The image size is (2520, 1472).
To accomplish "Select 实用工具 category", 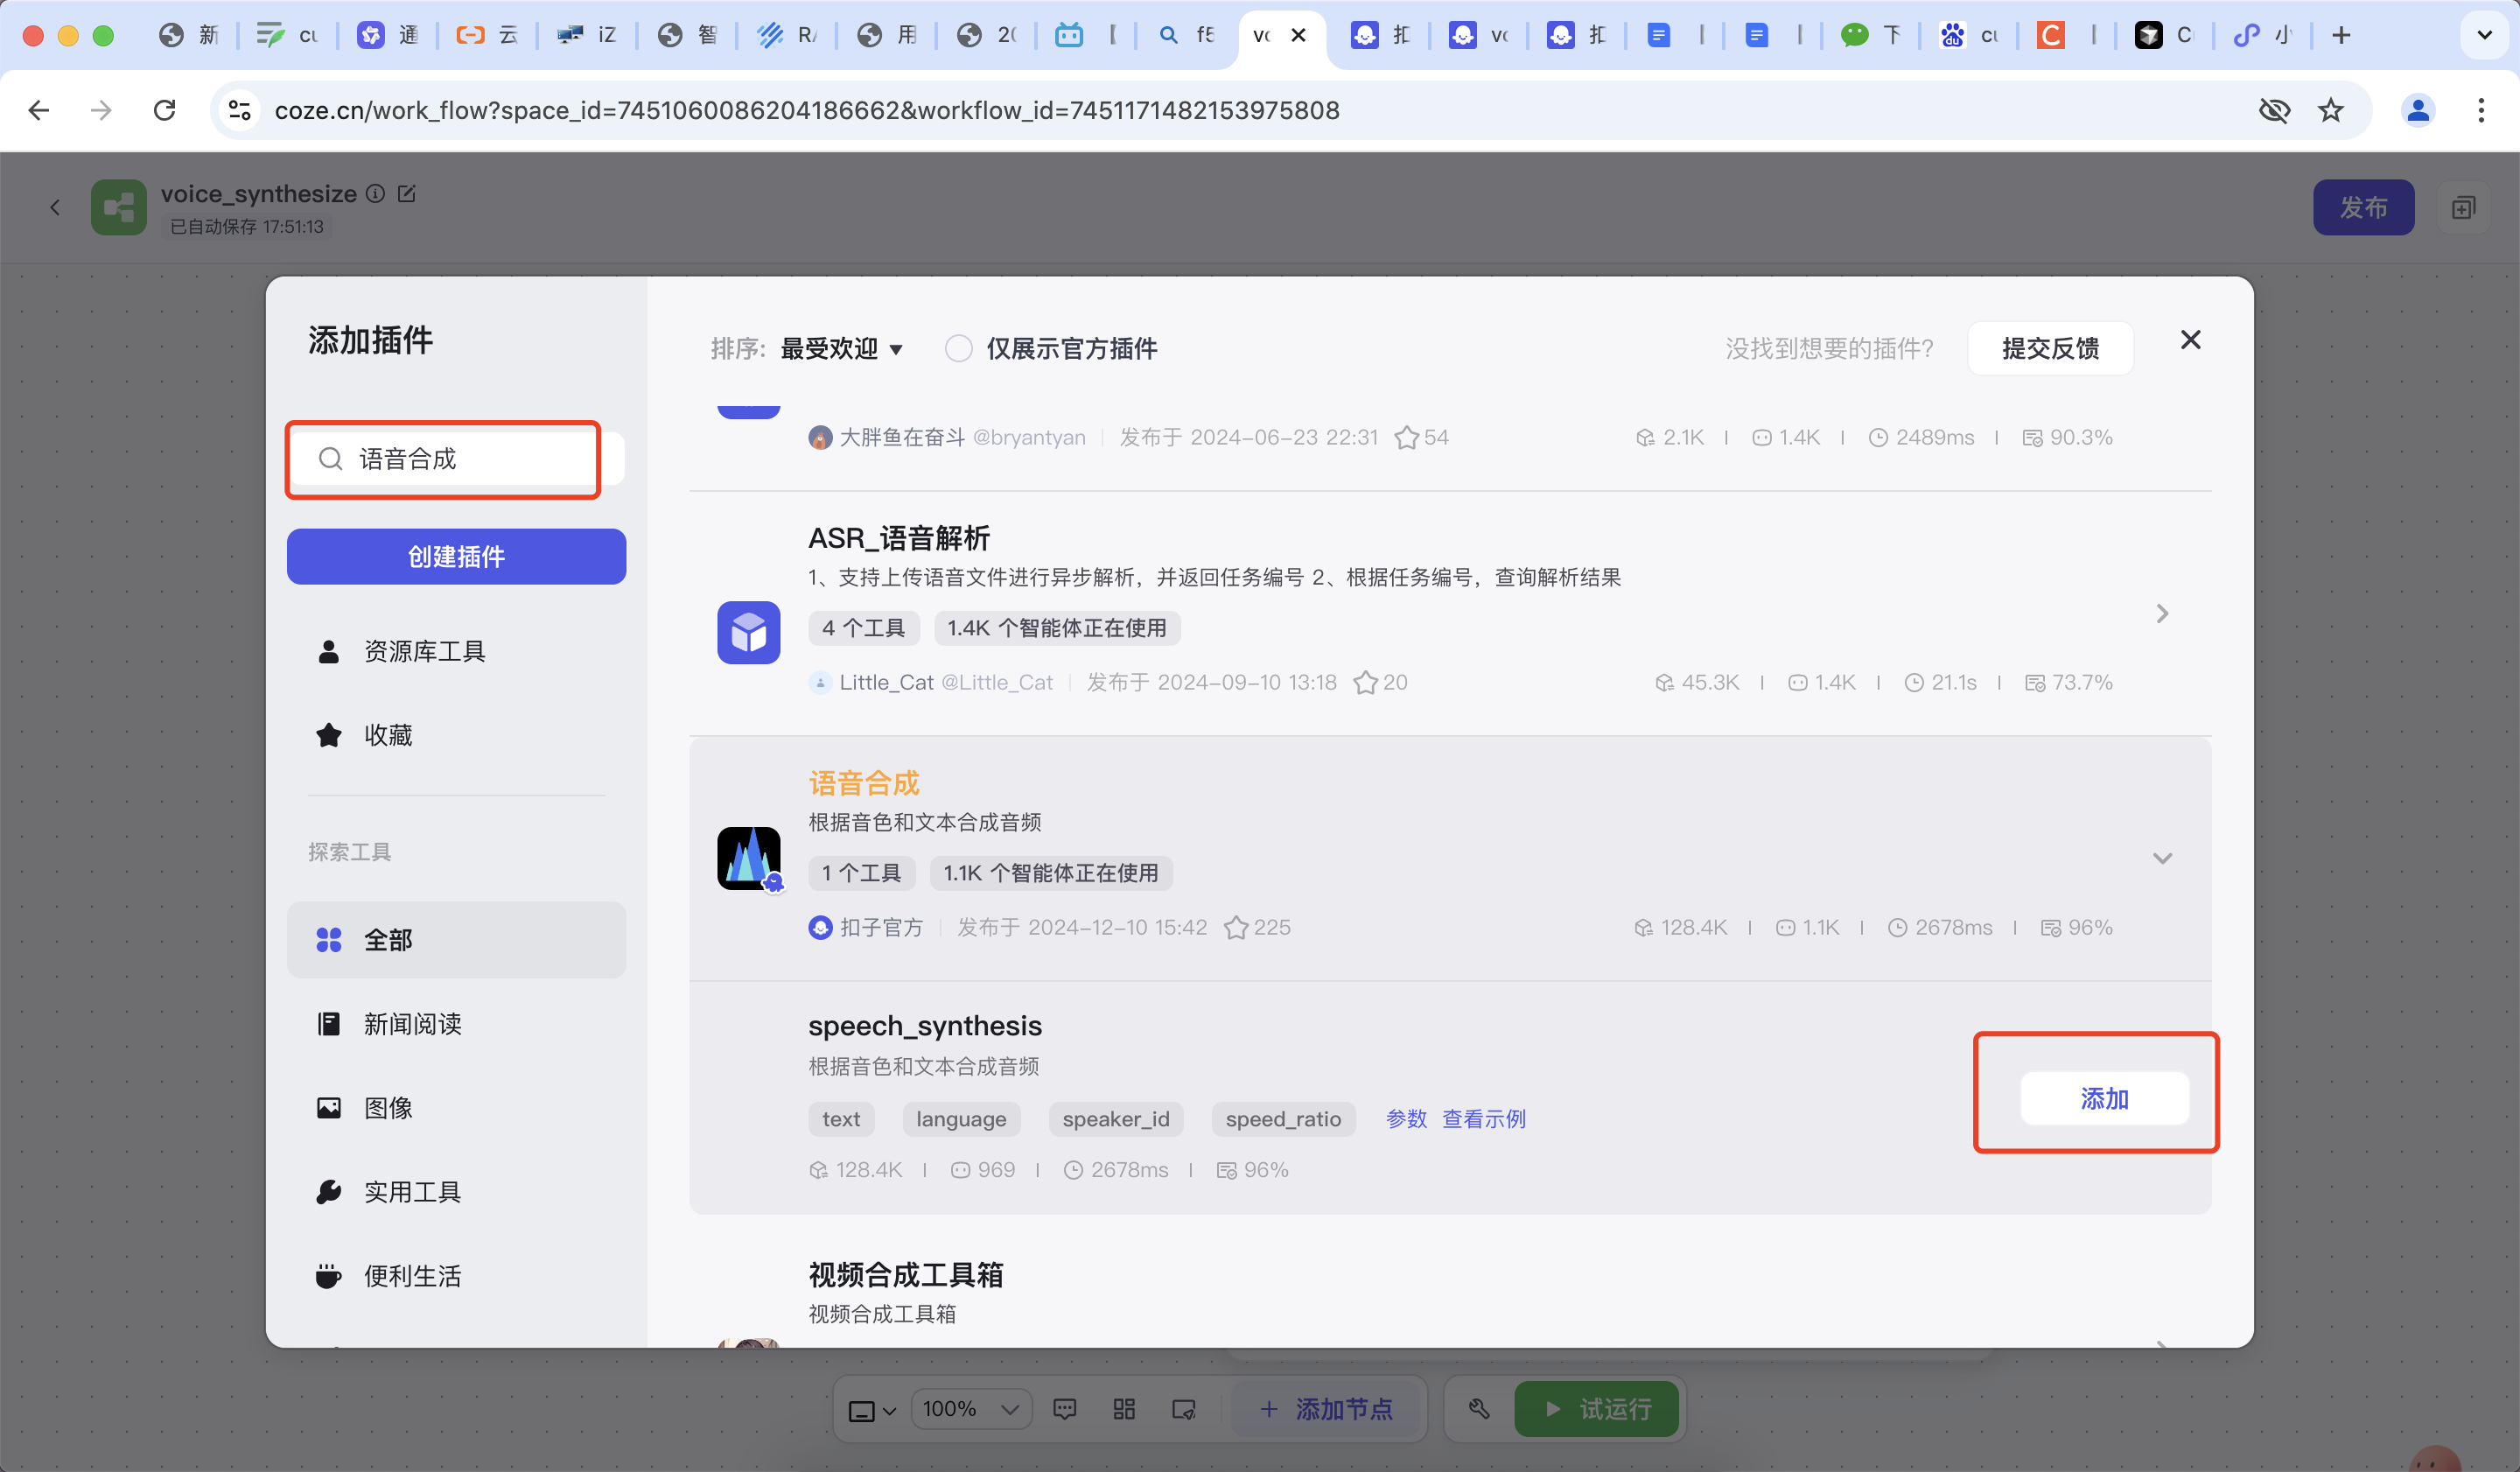I will (456, 1192).
